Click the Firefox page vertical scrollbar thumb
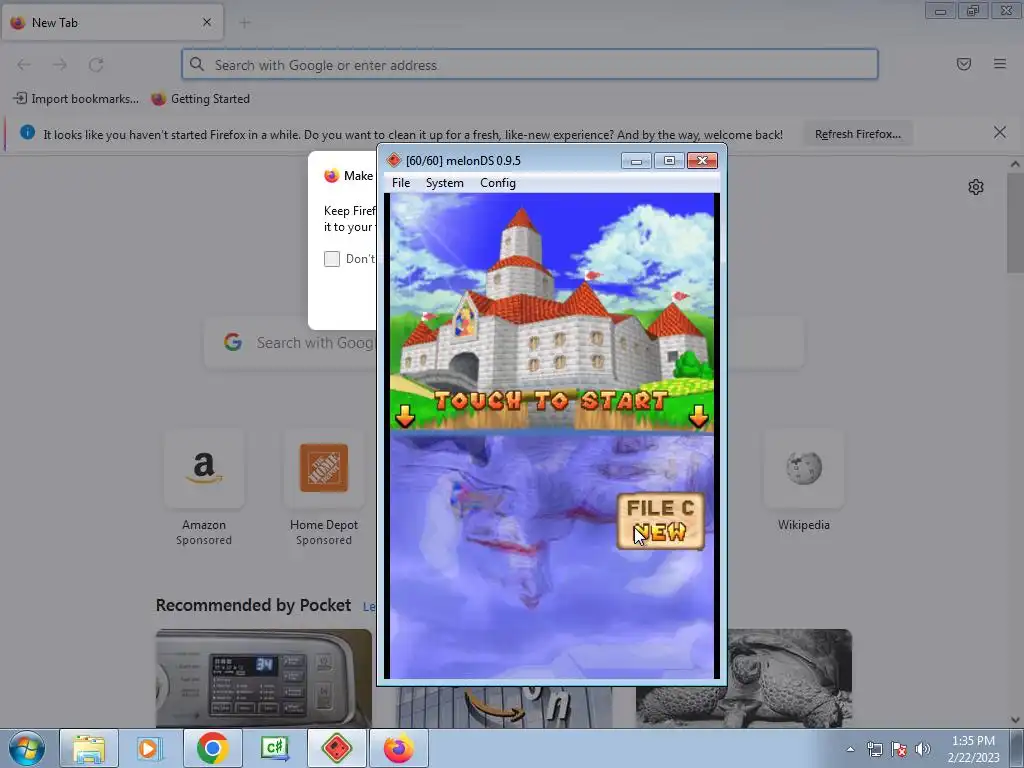This screenshot has width=1024, height=768. [1015, 223]
